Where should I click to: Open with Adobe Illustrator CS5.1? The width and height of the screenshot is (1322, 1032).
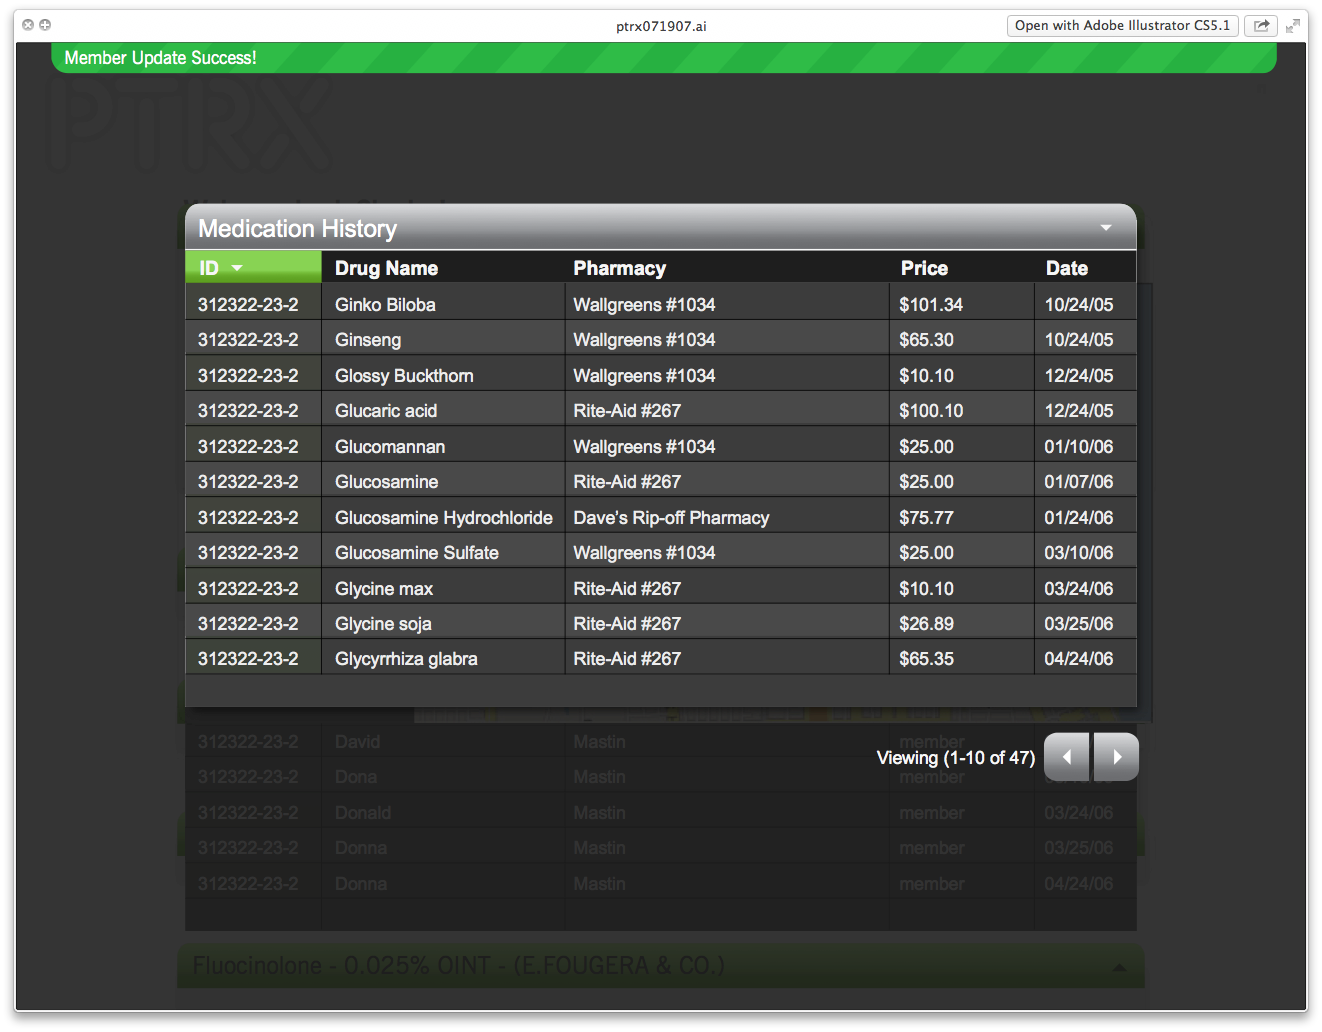[x=1122, y=26]
